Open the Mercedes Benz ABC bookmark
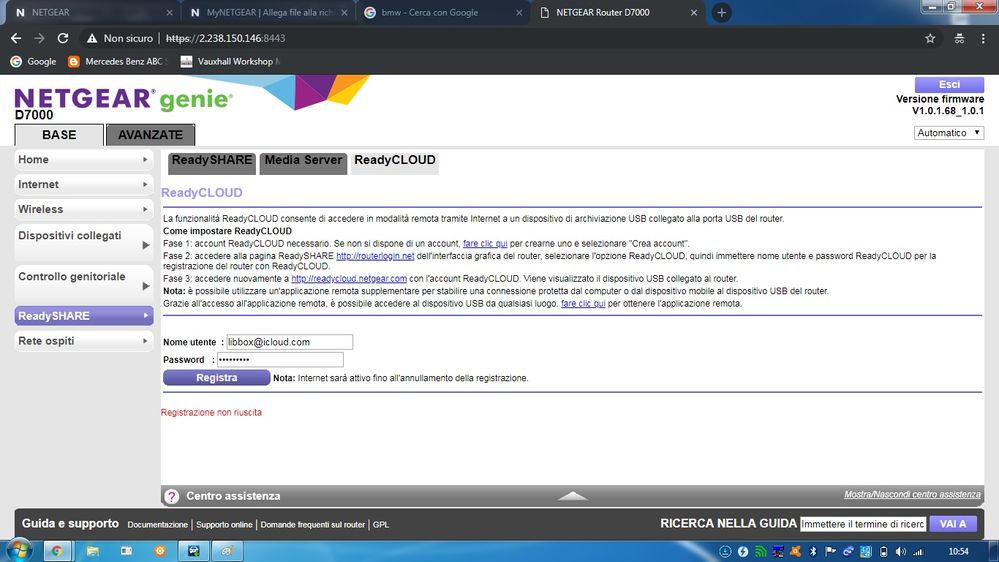The height and width of the screenshot is (562, 999). click(x=118, y=62)
